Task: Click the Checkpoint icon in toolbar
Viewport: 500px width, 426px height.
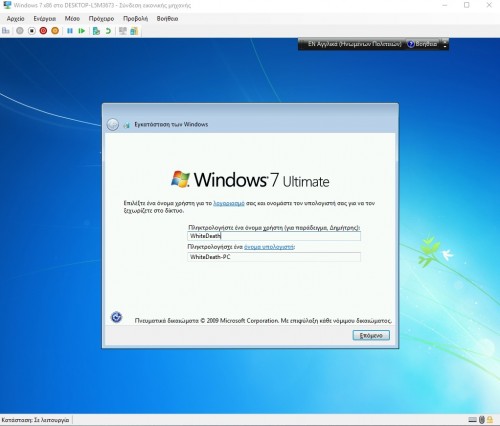Action: click(96, 31)
